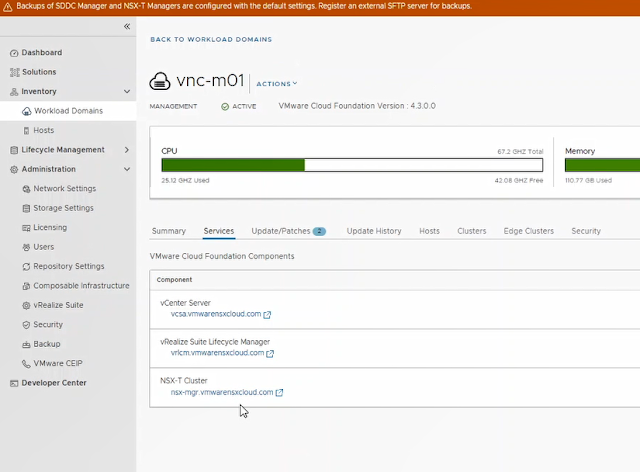Click the vRealize Suite icon
The image size is (640, 472).
click(27, 305)
